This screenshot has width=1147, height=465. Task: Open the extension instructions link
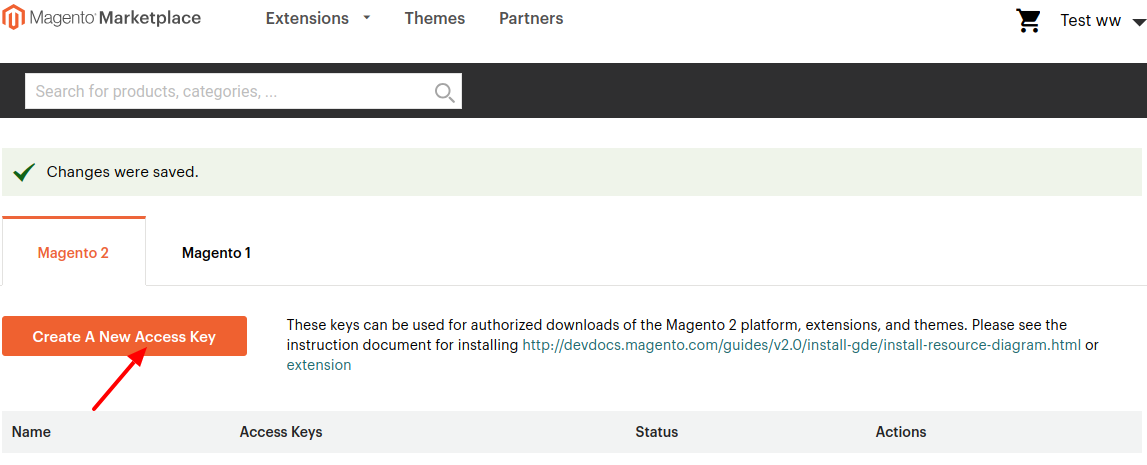(319, 365)
